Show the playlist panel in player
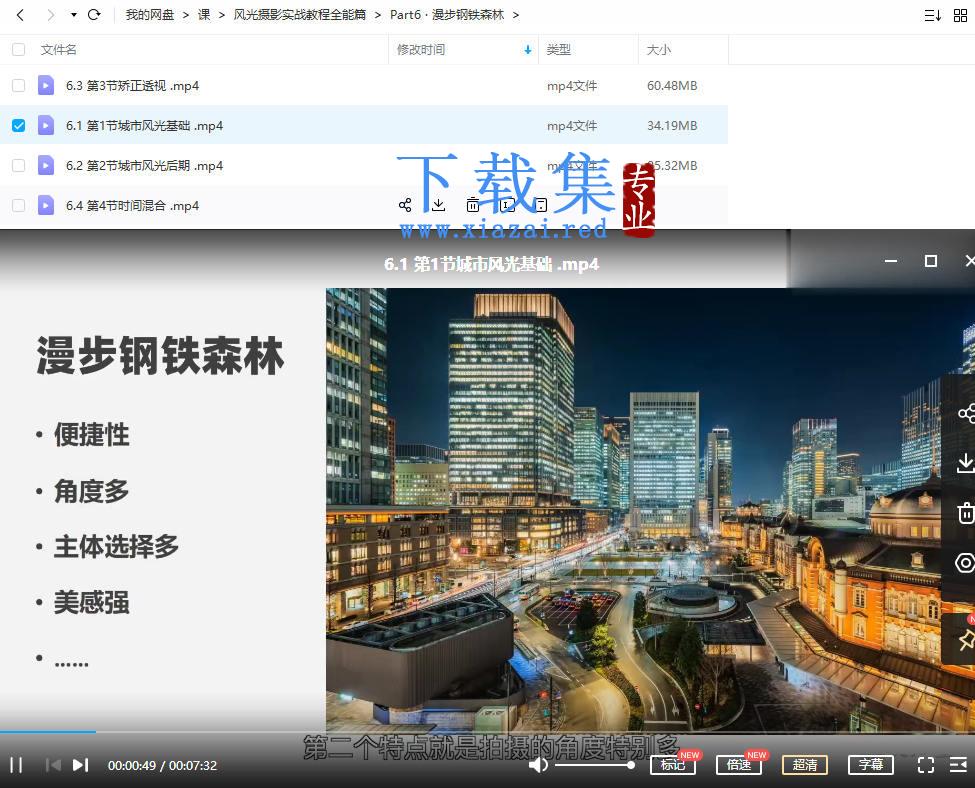Viewport: 975px width, 788px height. [x=959, y=765]
